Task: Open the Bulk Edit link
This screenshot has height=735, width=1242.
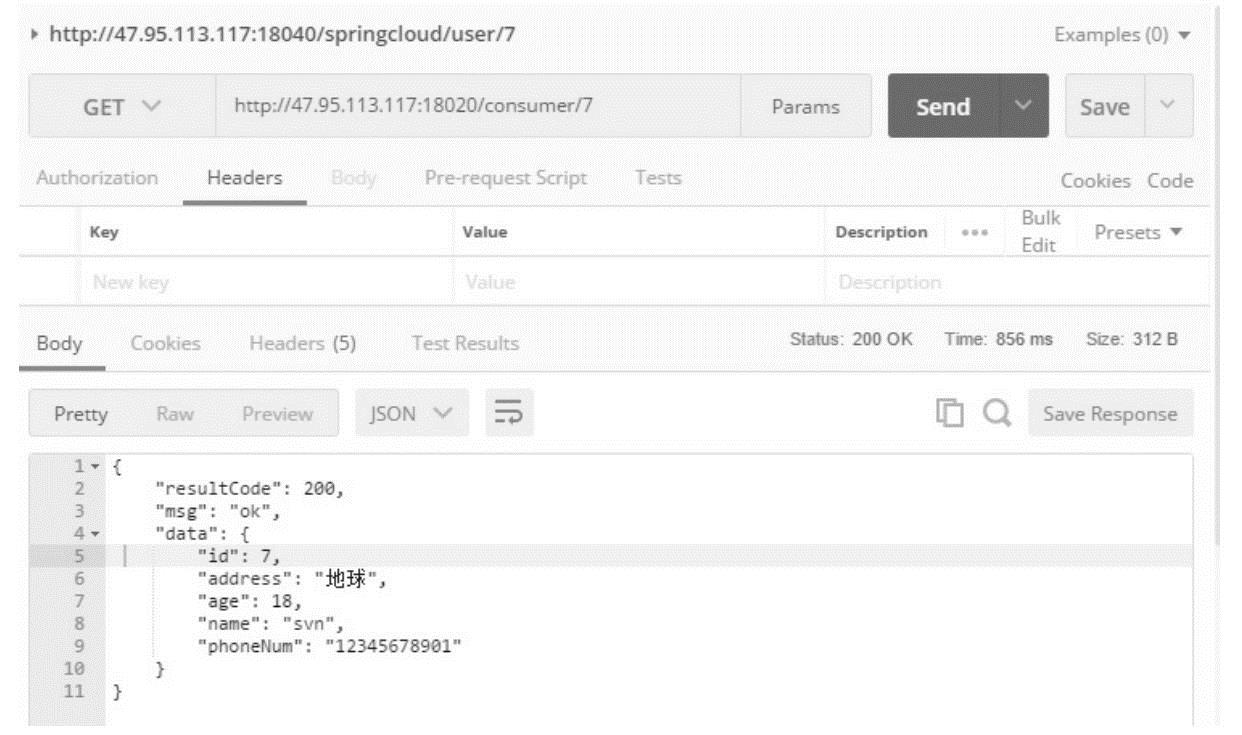Action: [x=1039, y=232]
